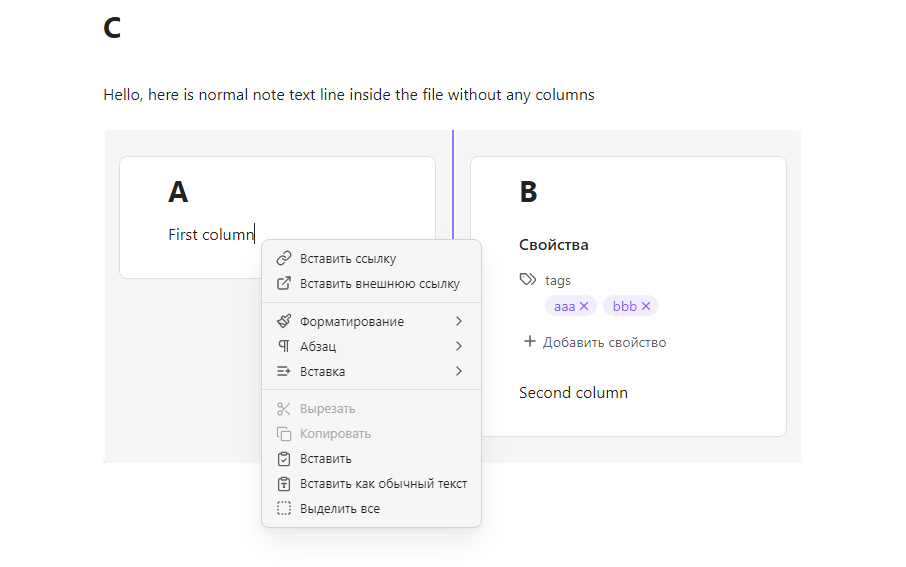Click Добавить свойство button
This screenshot has width=906, height=567.
click(x=595, y=342)
